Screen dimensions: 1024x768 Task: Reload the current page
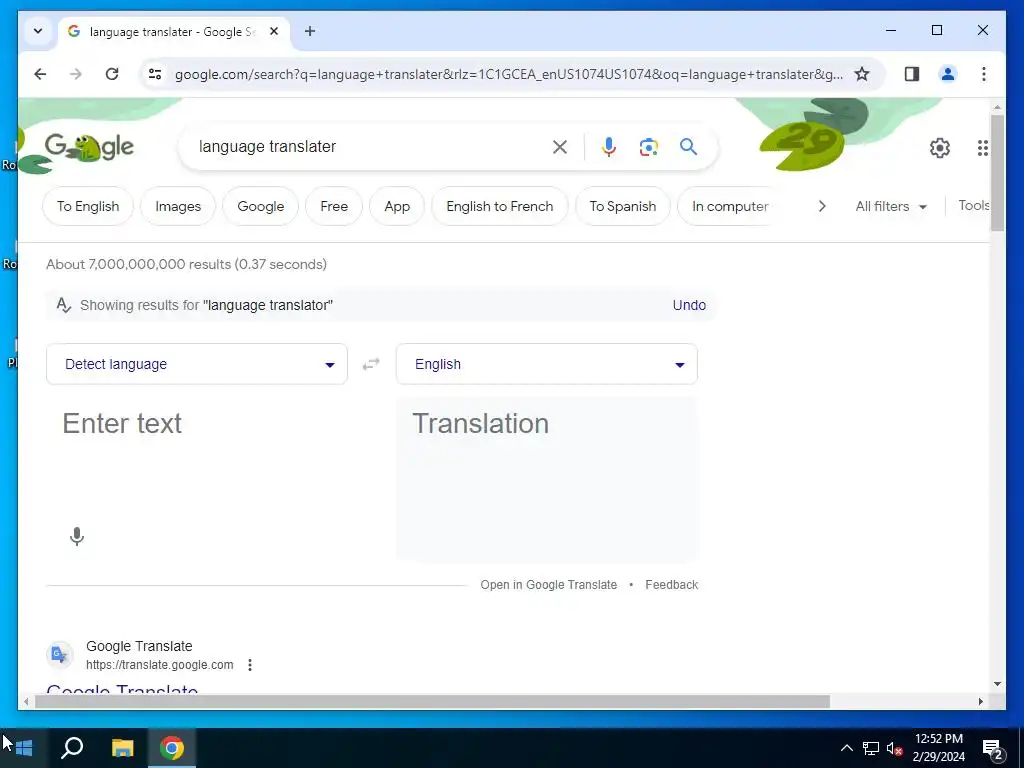pos(112,74)
